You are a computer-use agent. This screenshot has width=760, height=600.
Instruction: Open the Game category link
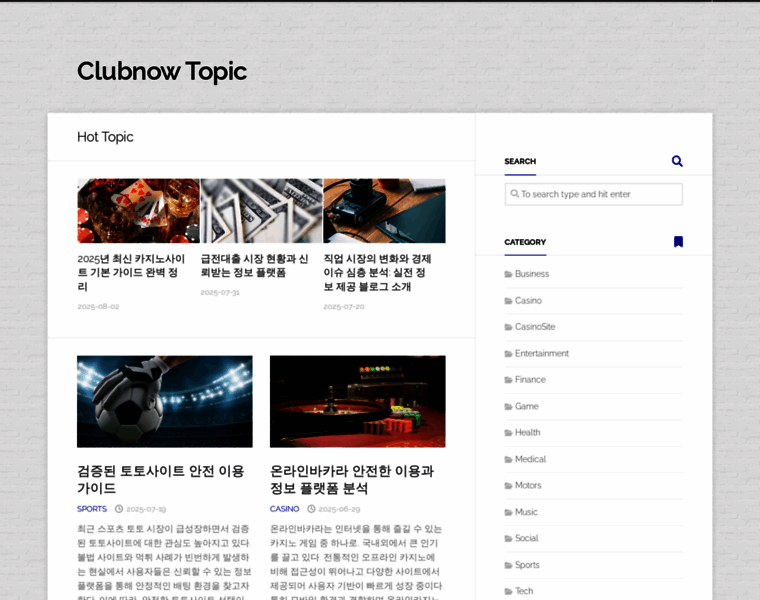[527, 406]
